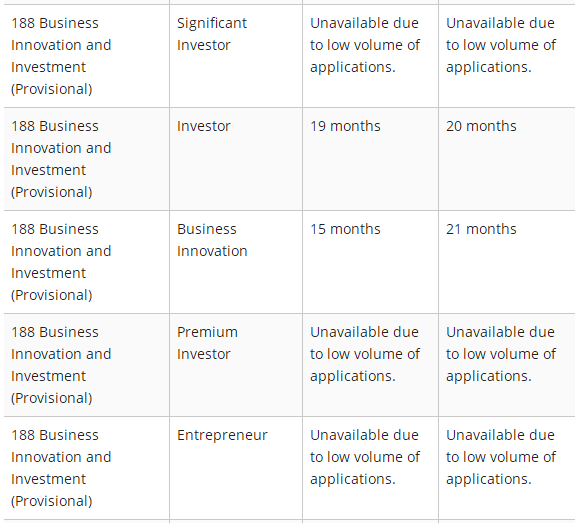582x523 pixels.
Task: Click first Unavailable cell in Premium Investor row
Action: point(370,365)
